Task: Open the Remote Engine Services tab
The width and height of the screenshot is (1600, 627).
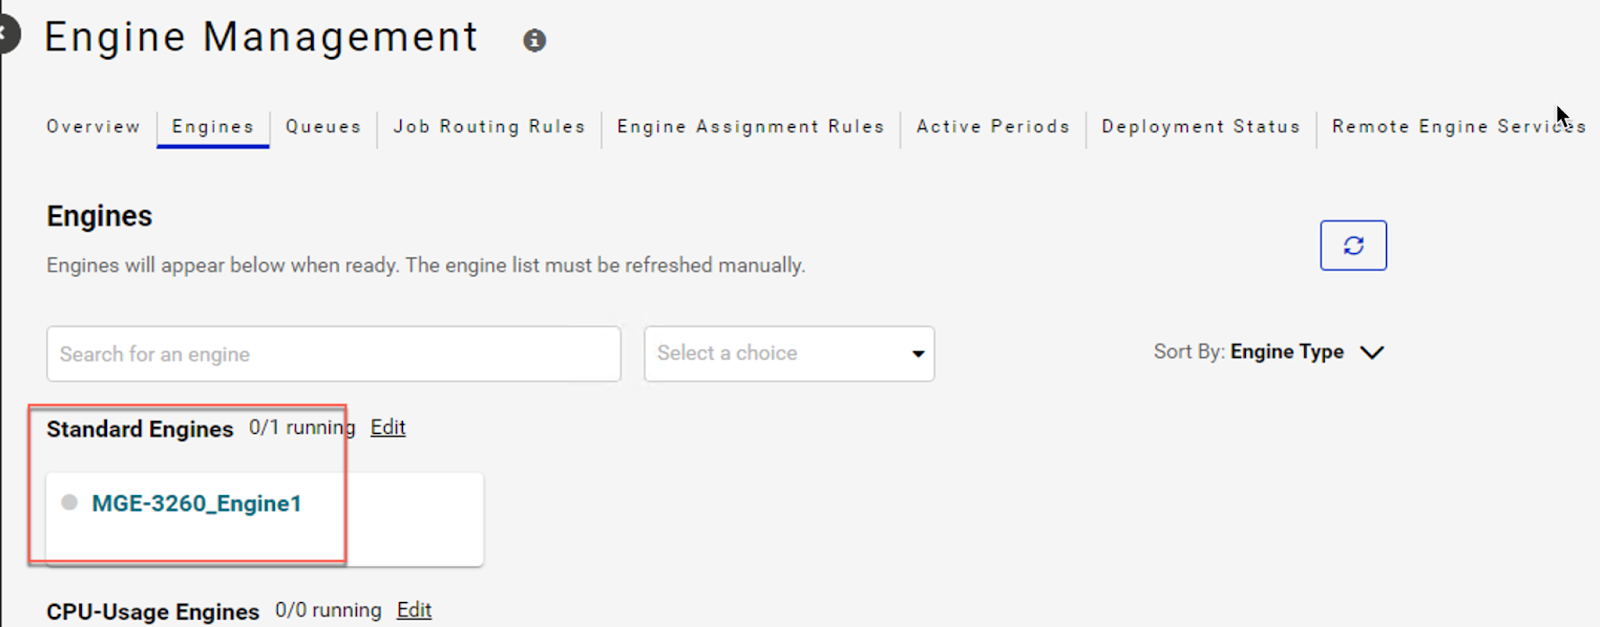Action: click(x=1458, y=127)
